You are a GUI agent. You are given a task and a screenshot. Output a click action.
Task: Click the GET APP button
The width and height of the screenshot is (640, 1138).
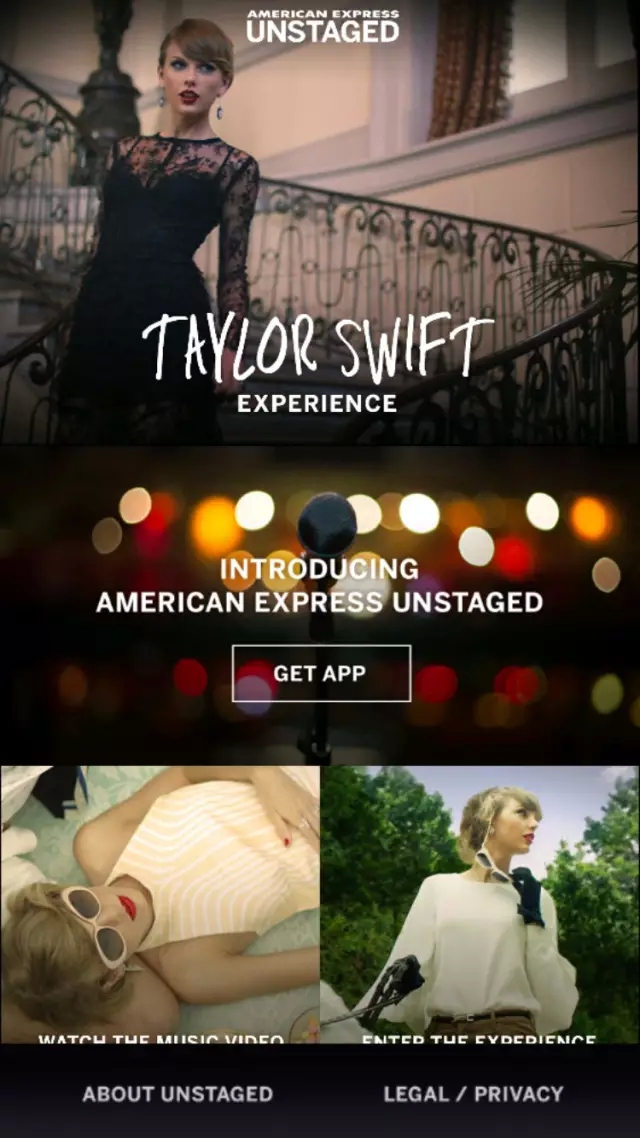click(321, 674)
